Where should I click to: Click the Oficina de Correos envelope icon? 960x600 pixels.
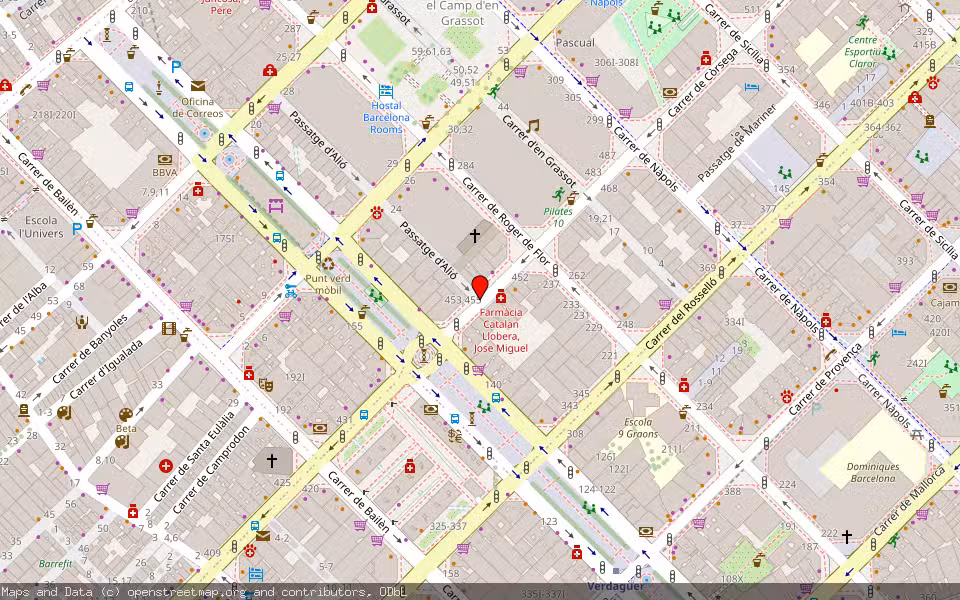[197, 86]
